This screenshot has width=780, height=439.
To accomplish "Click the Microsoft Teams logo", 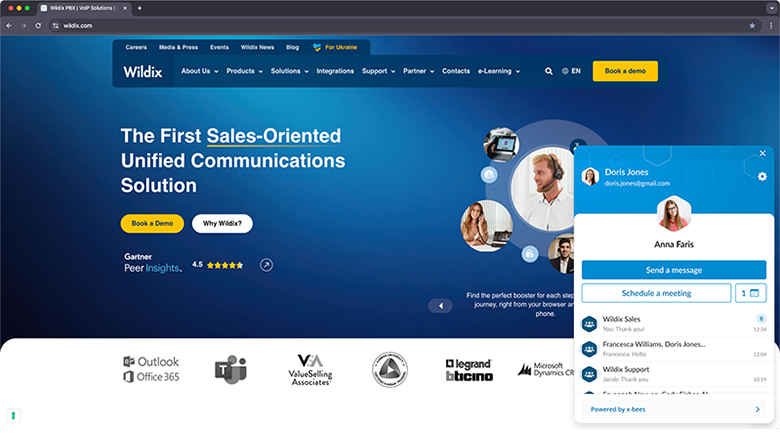I will (x=230, y=369).
